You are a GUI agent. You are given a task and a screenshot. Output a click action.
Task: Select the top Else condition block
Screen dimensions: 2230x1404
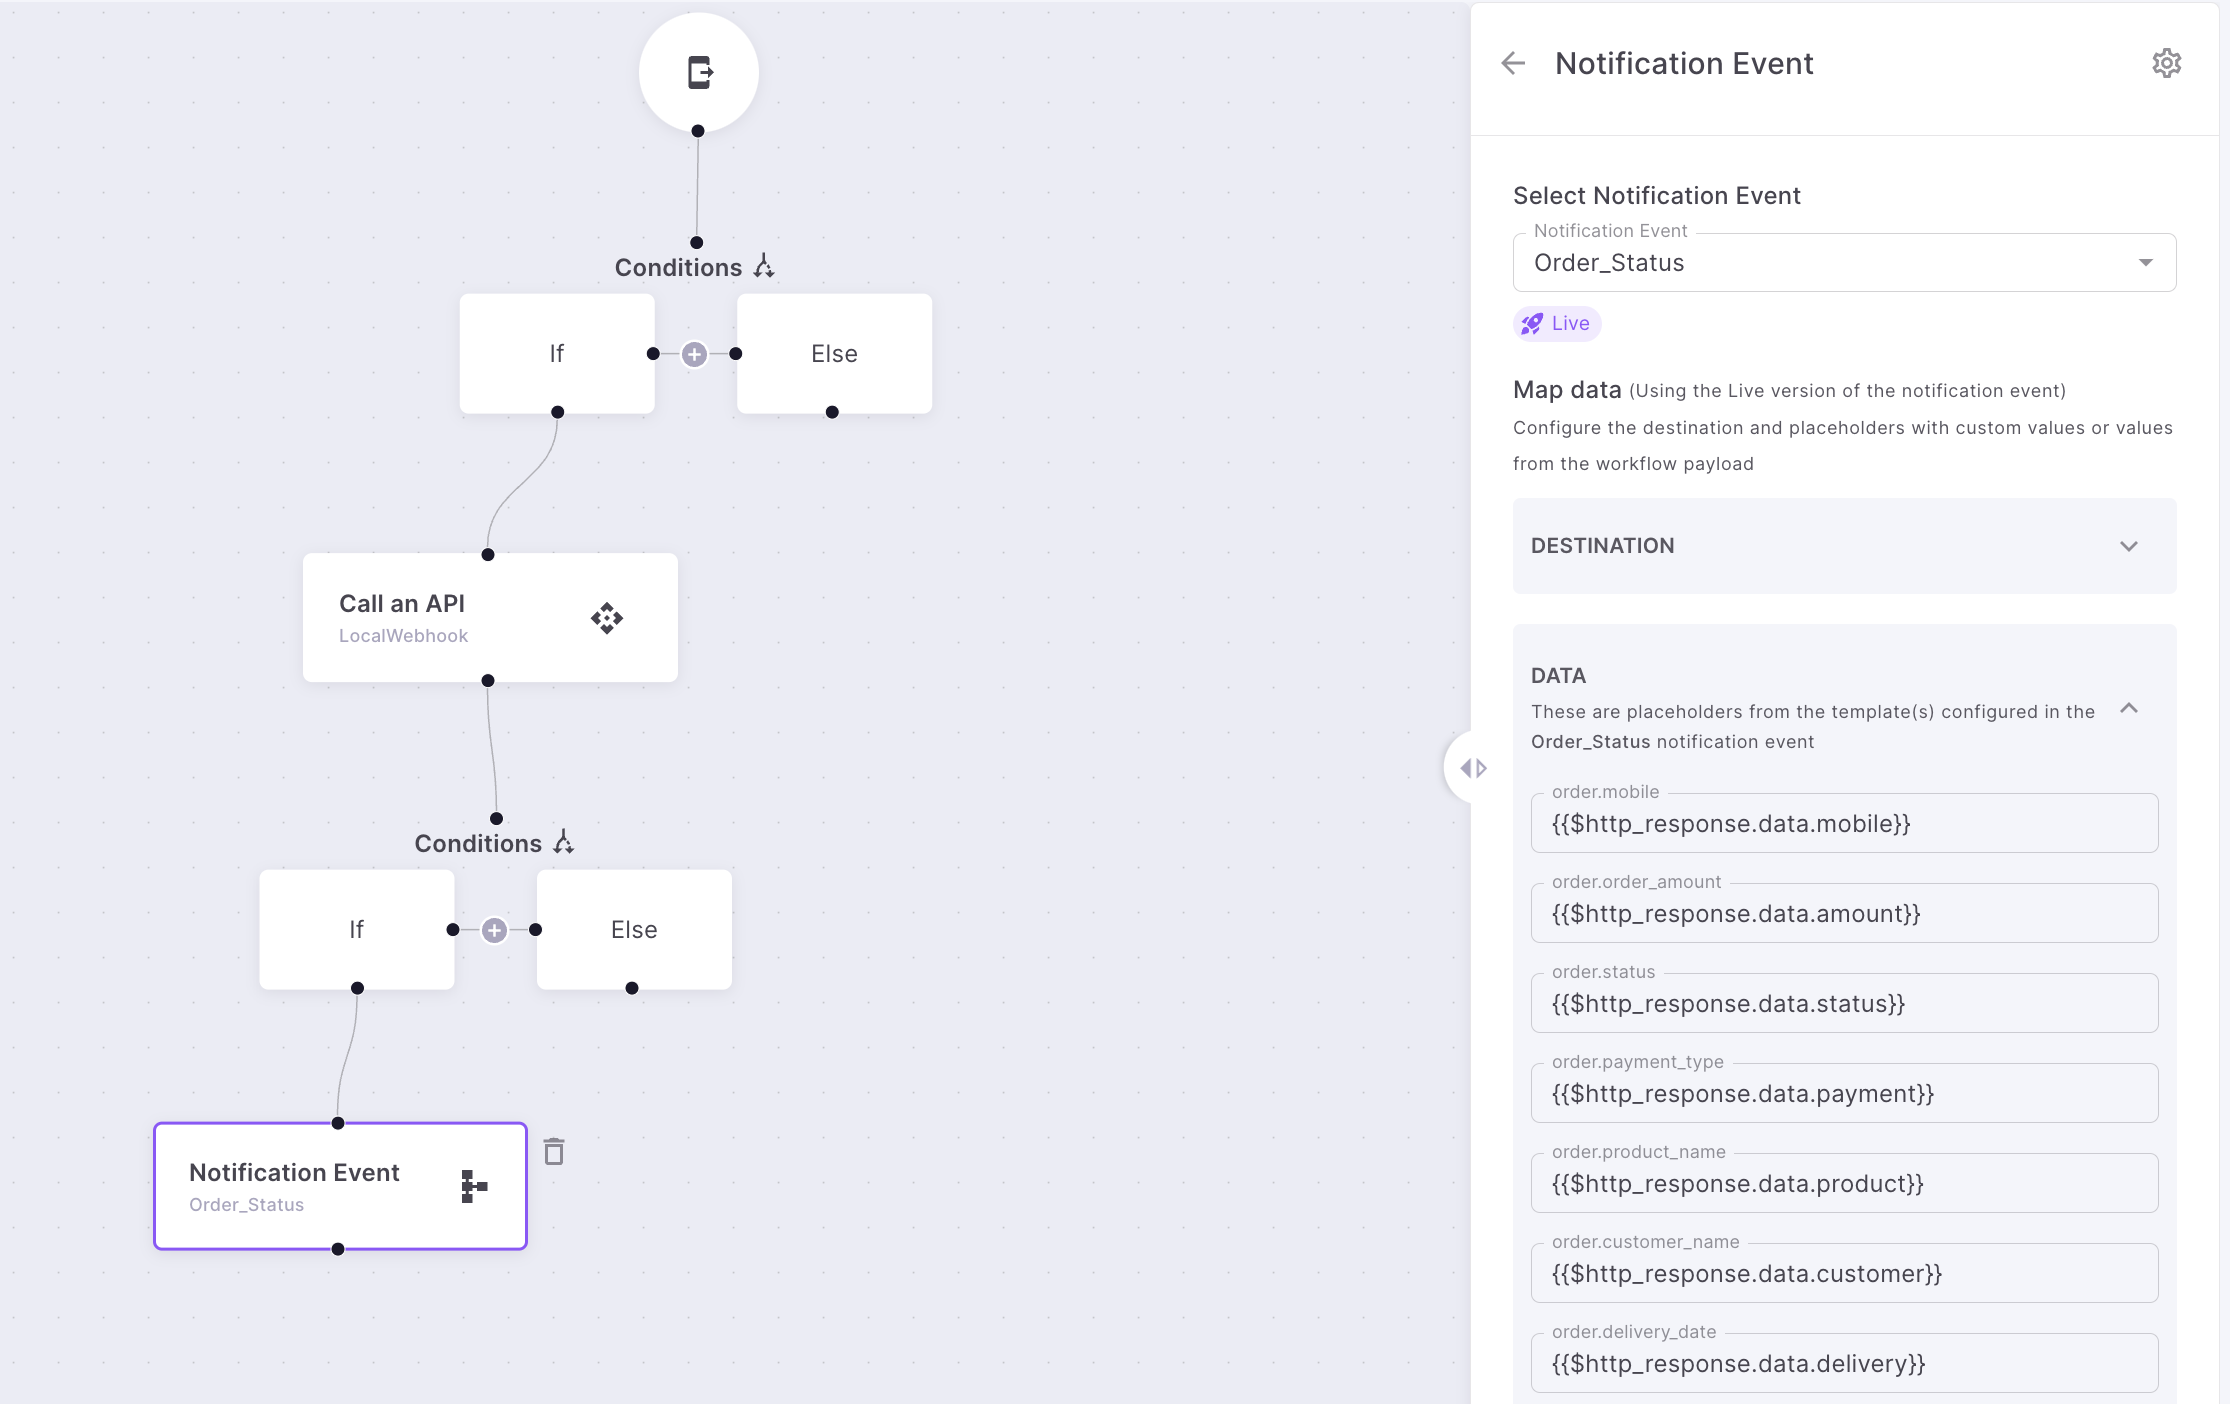[834, 354]
